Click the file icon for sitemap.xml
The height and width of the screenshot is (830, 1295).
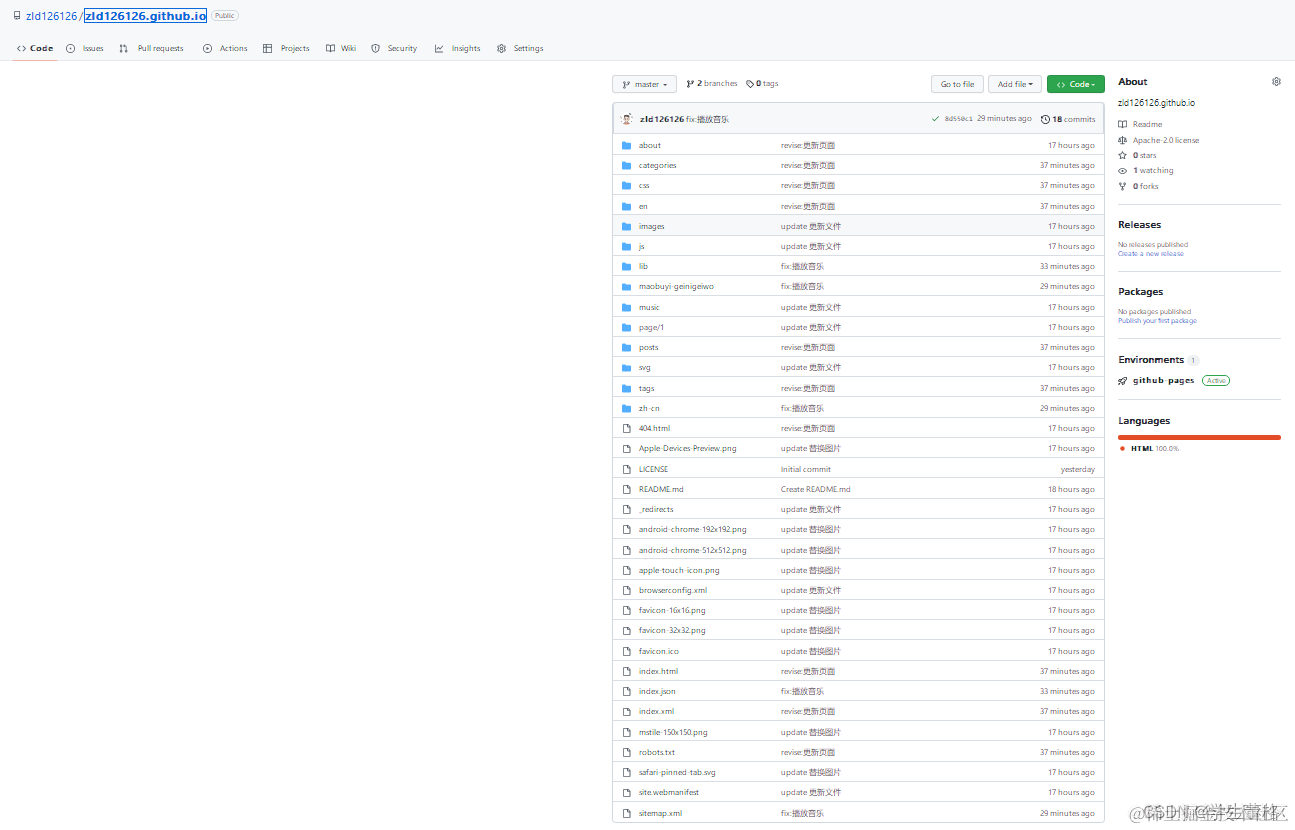(626, 813)
